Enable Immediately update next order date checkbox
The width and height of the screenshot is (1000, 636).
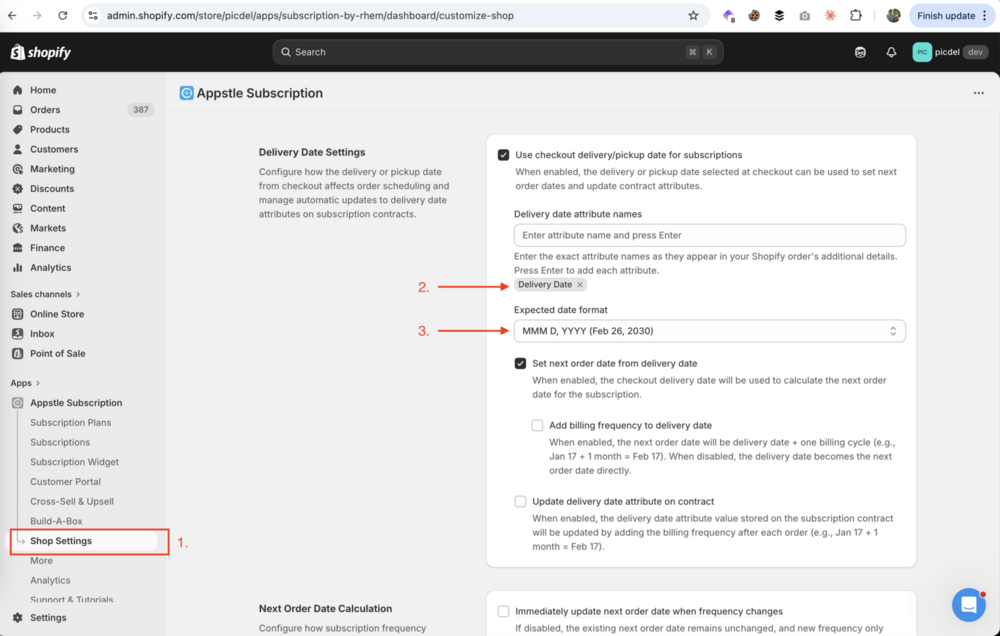click(503, 611)
